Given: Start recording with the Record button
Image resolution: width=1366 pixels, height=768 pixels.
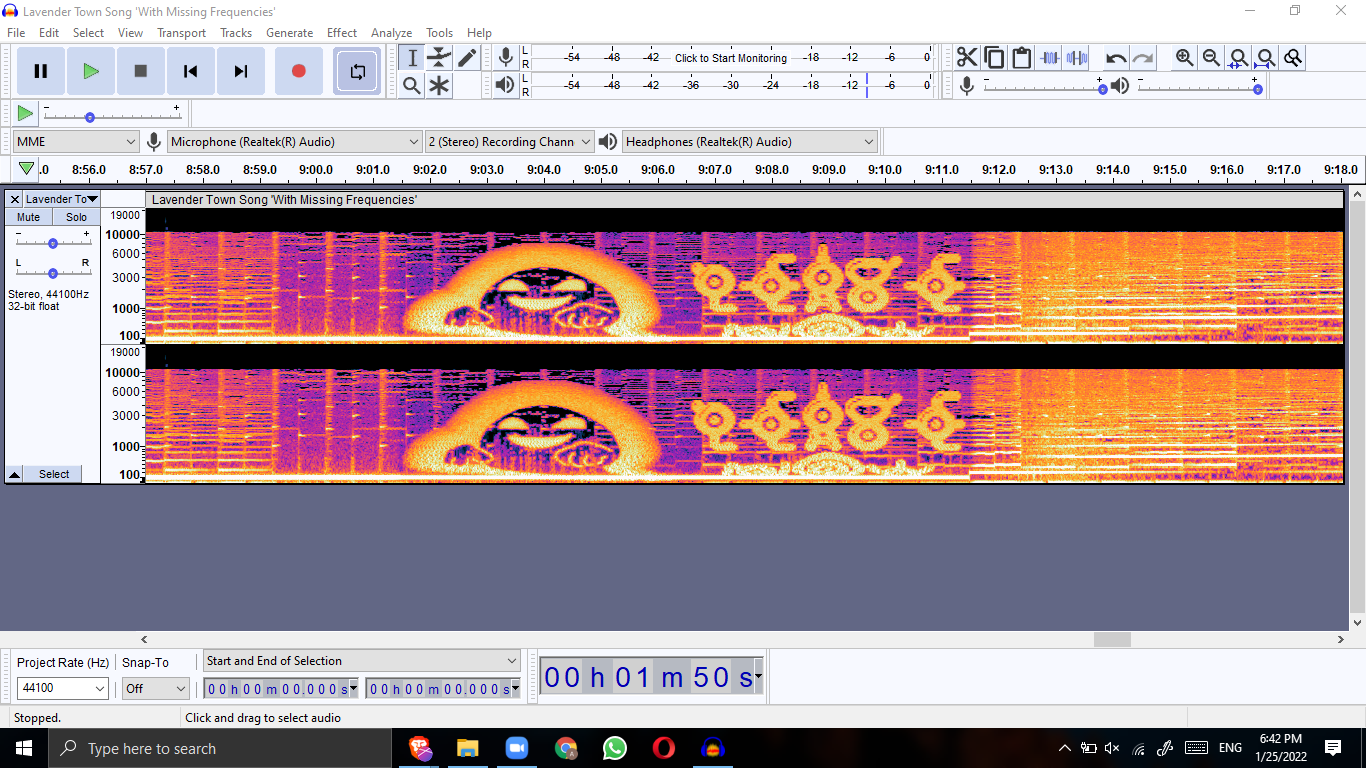Looking at the screenshot, I should [x=298, y=71].
